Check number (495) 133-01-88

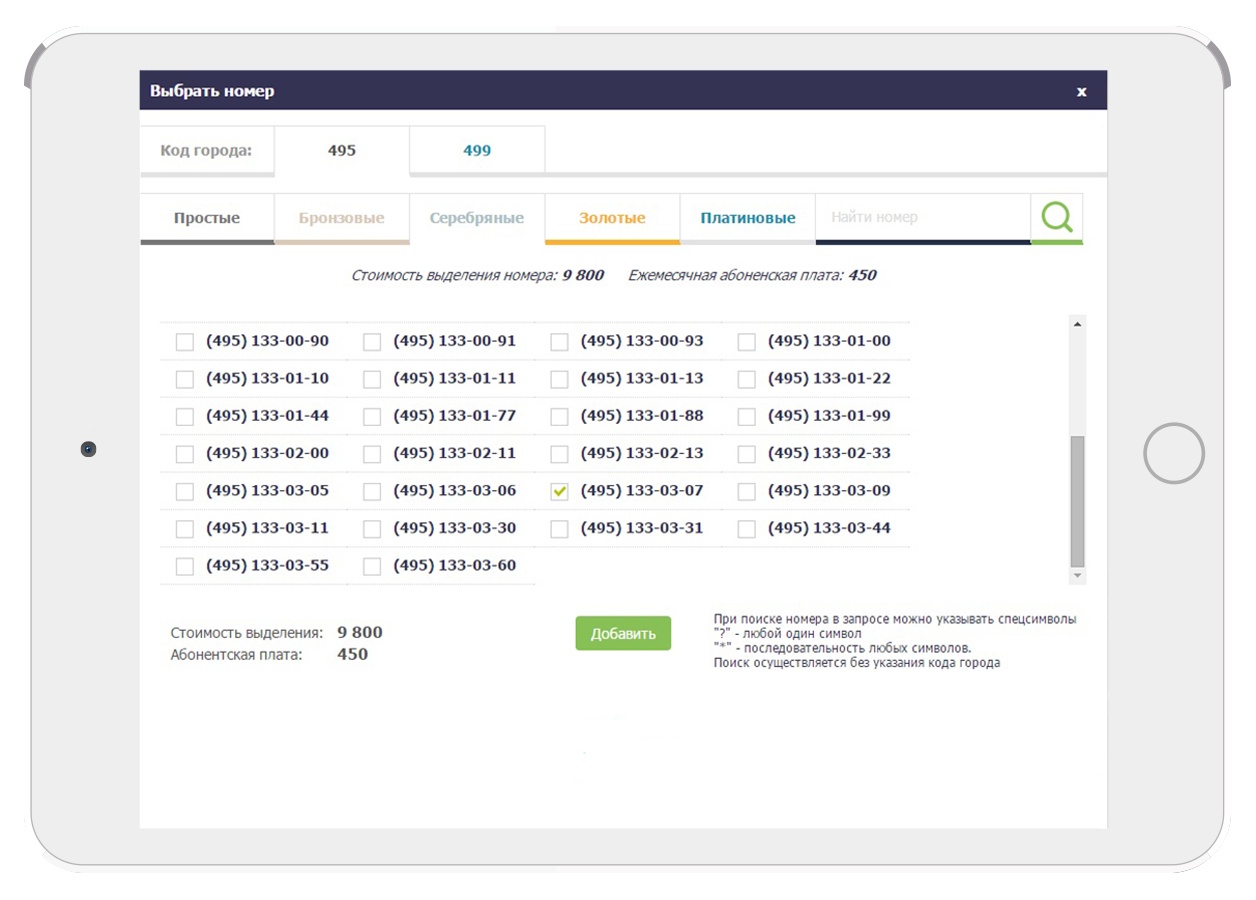(x=559, y=417)
